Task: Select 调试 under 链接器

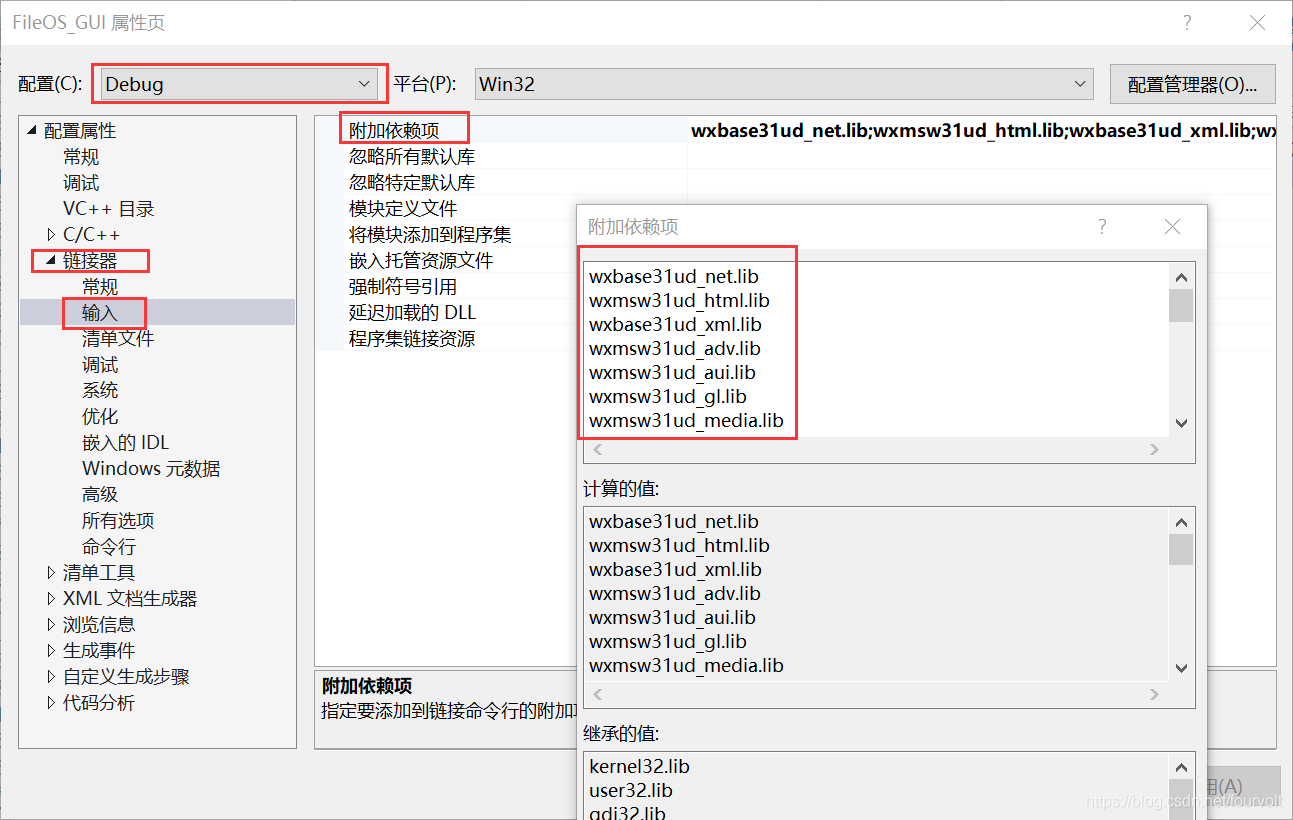Action: point(100,365)
